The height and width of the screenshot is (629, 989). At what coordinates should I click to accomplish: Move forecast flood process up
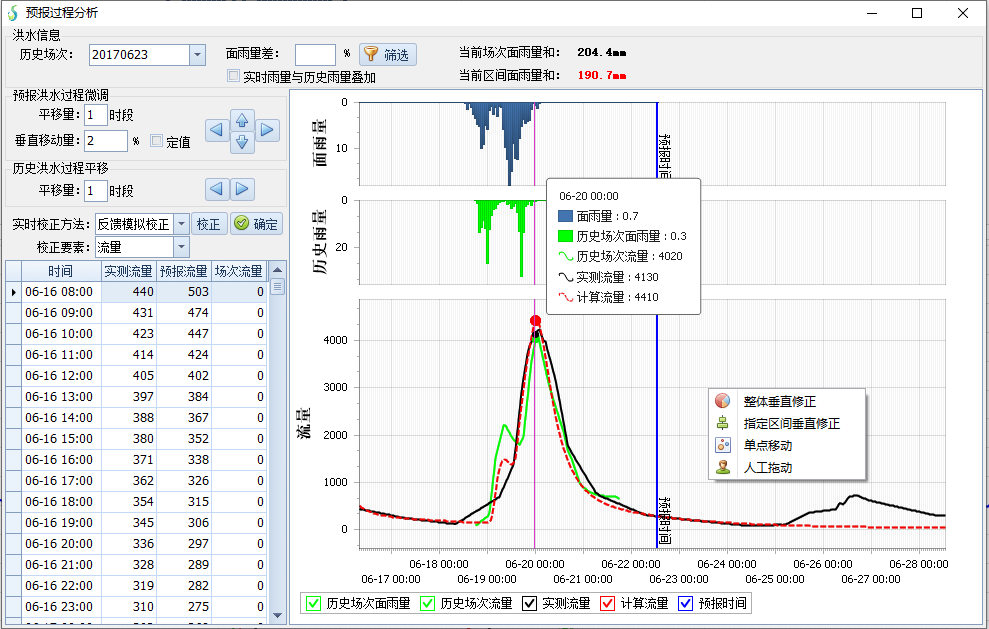(x=242, y=120)
